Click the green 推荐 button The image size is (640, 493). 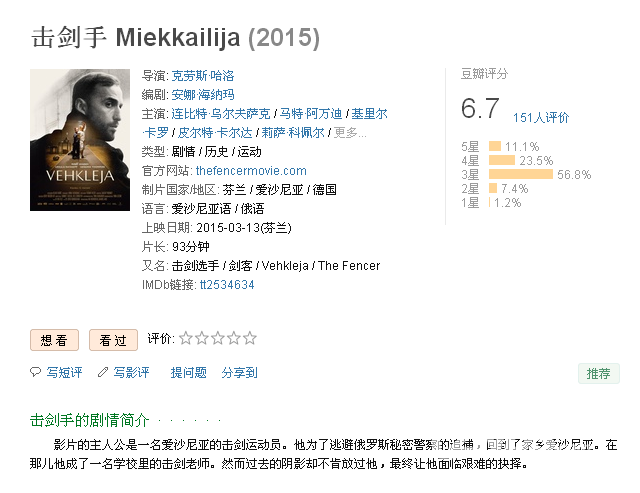(x=599, y=373)
